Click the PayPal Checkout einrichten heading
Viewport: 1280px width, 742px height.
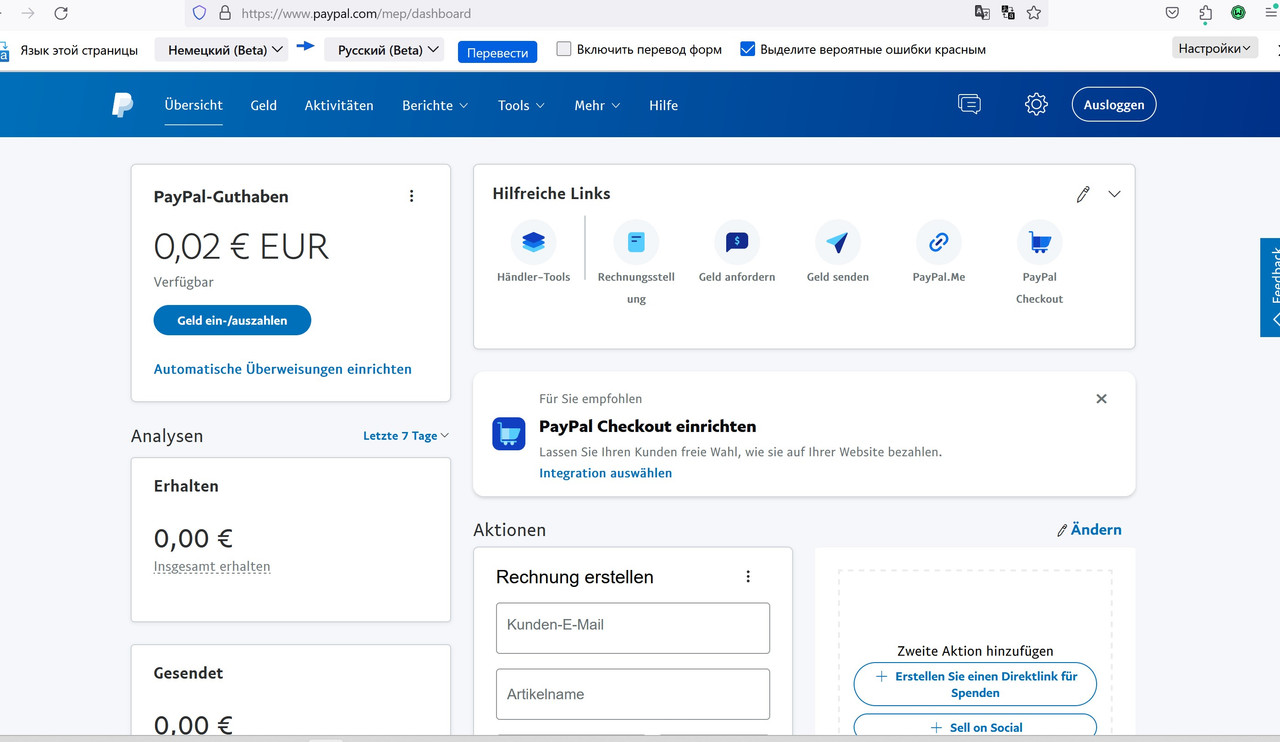647,426
